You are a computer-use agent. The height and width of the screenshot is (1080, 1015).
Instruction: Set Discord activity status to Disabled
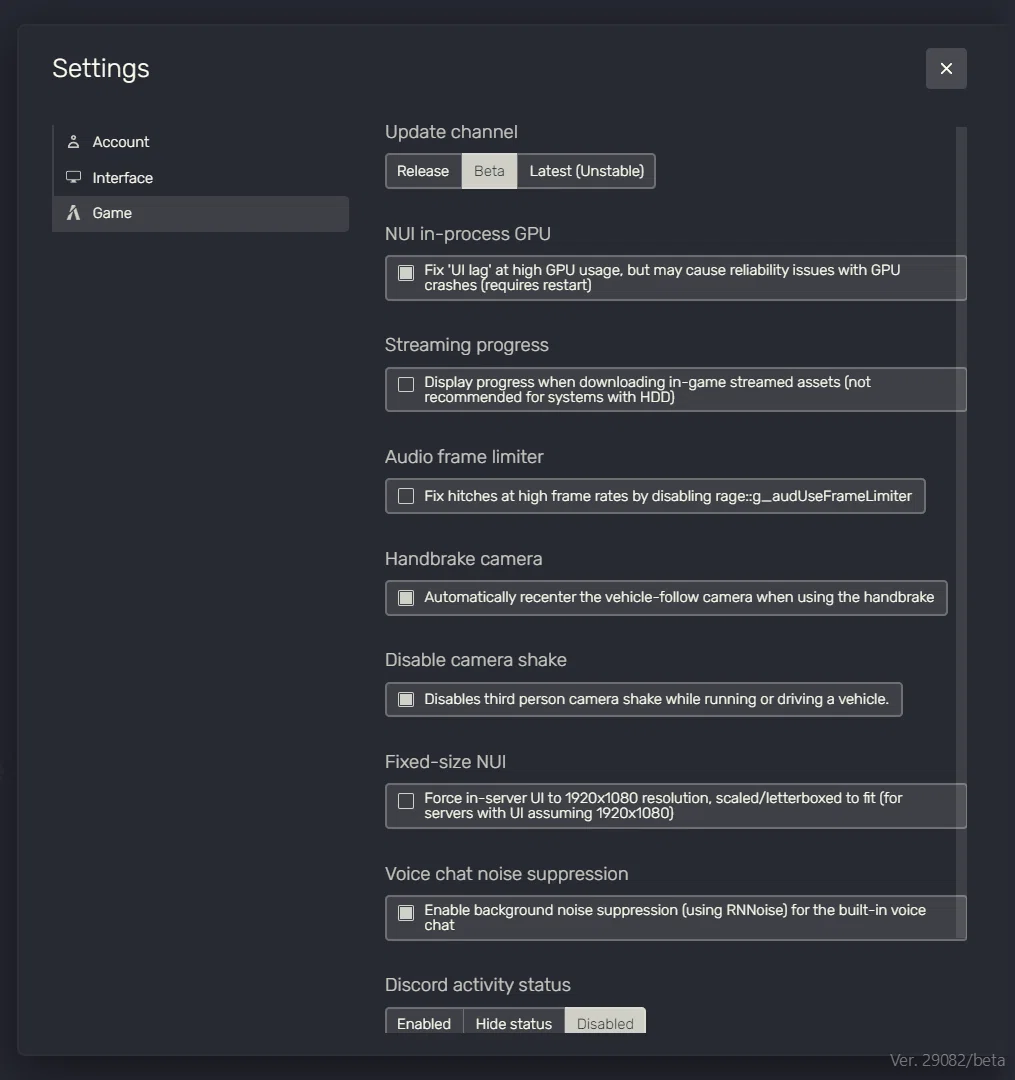pyautogui.click(x=605, y=1021)
